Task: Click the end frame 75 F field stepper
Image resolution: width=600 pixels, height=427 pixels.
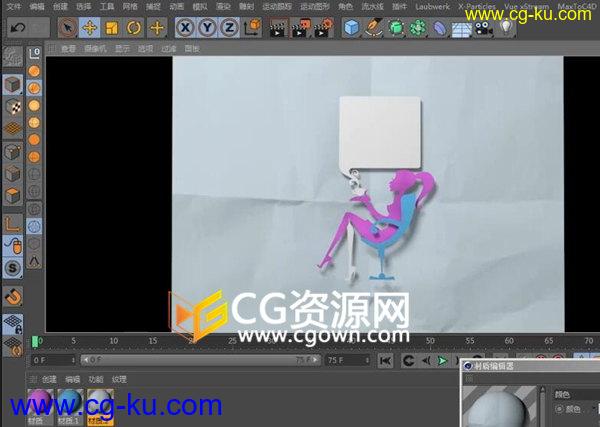Action: (367, 360)
